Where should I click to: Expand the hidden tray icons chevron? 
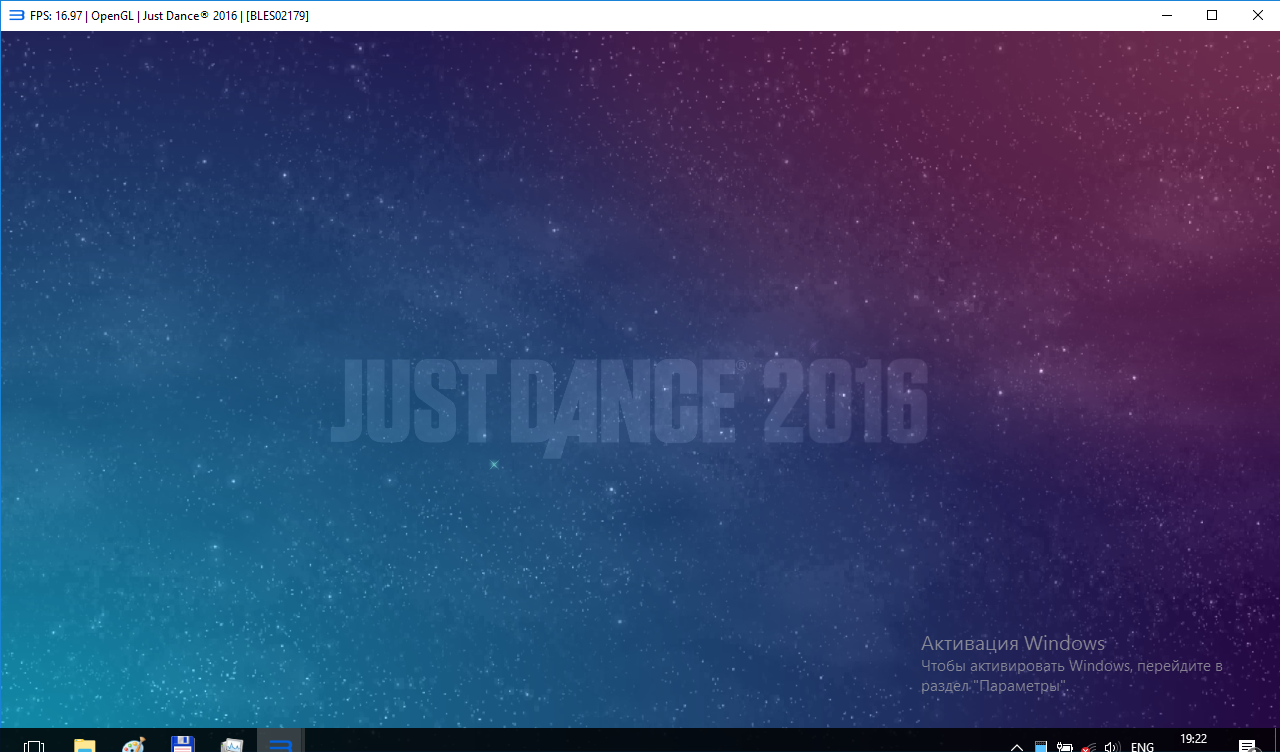click(x=1017, y=746)
